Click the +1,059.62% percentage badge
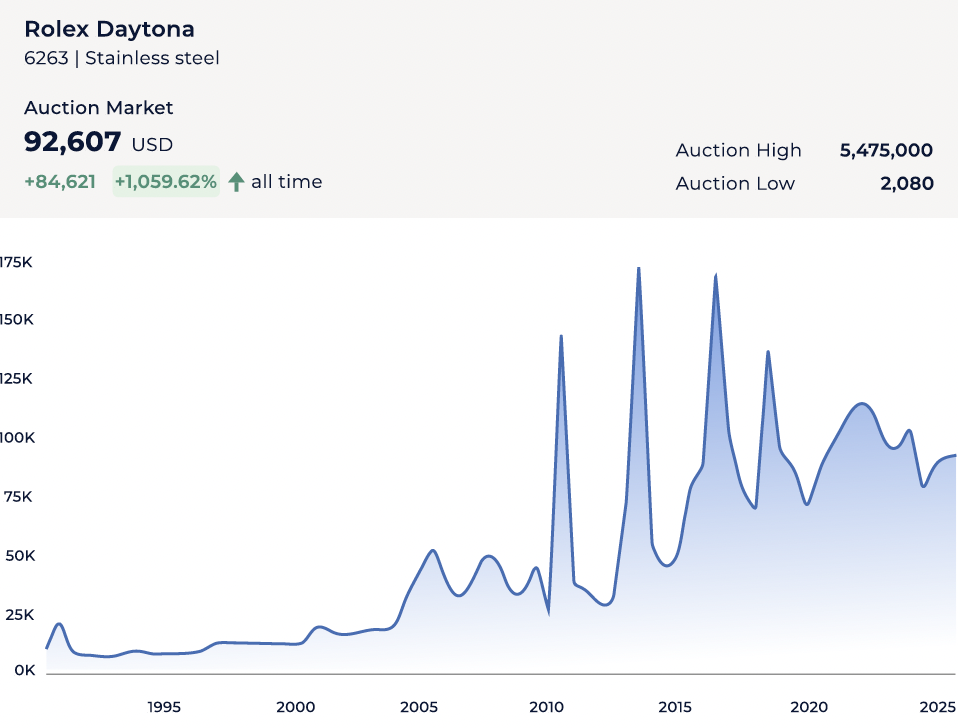958x728 pixels. point(165,182)
